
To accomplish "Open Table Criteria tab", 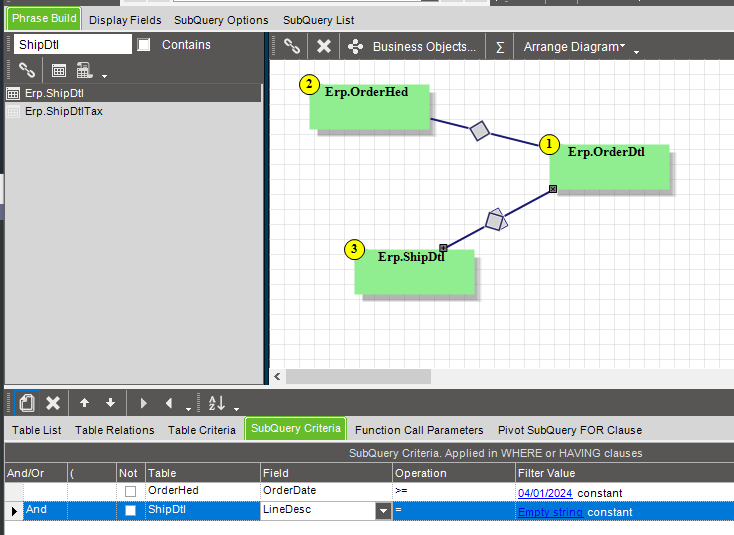I will [x=202, y=430].
